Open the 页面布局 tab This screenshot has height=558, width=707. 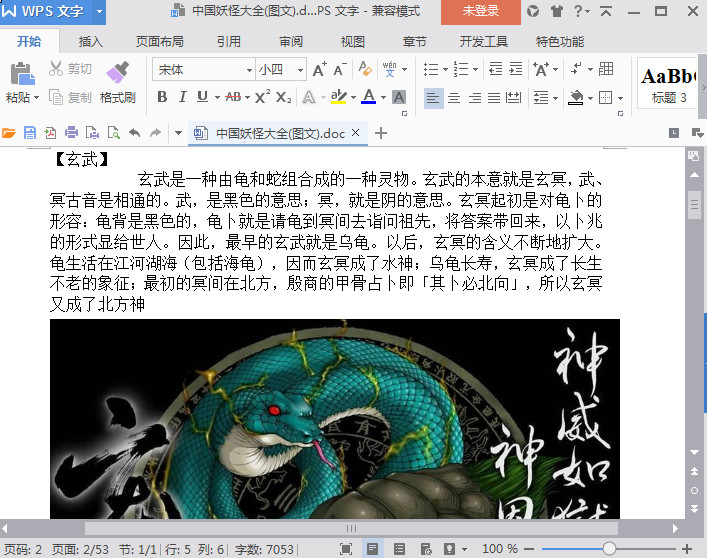click(x=160, y=41)
